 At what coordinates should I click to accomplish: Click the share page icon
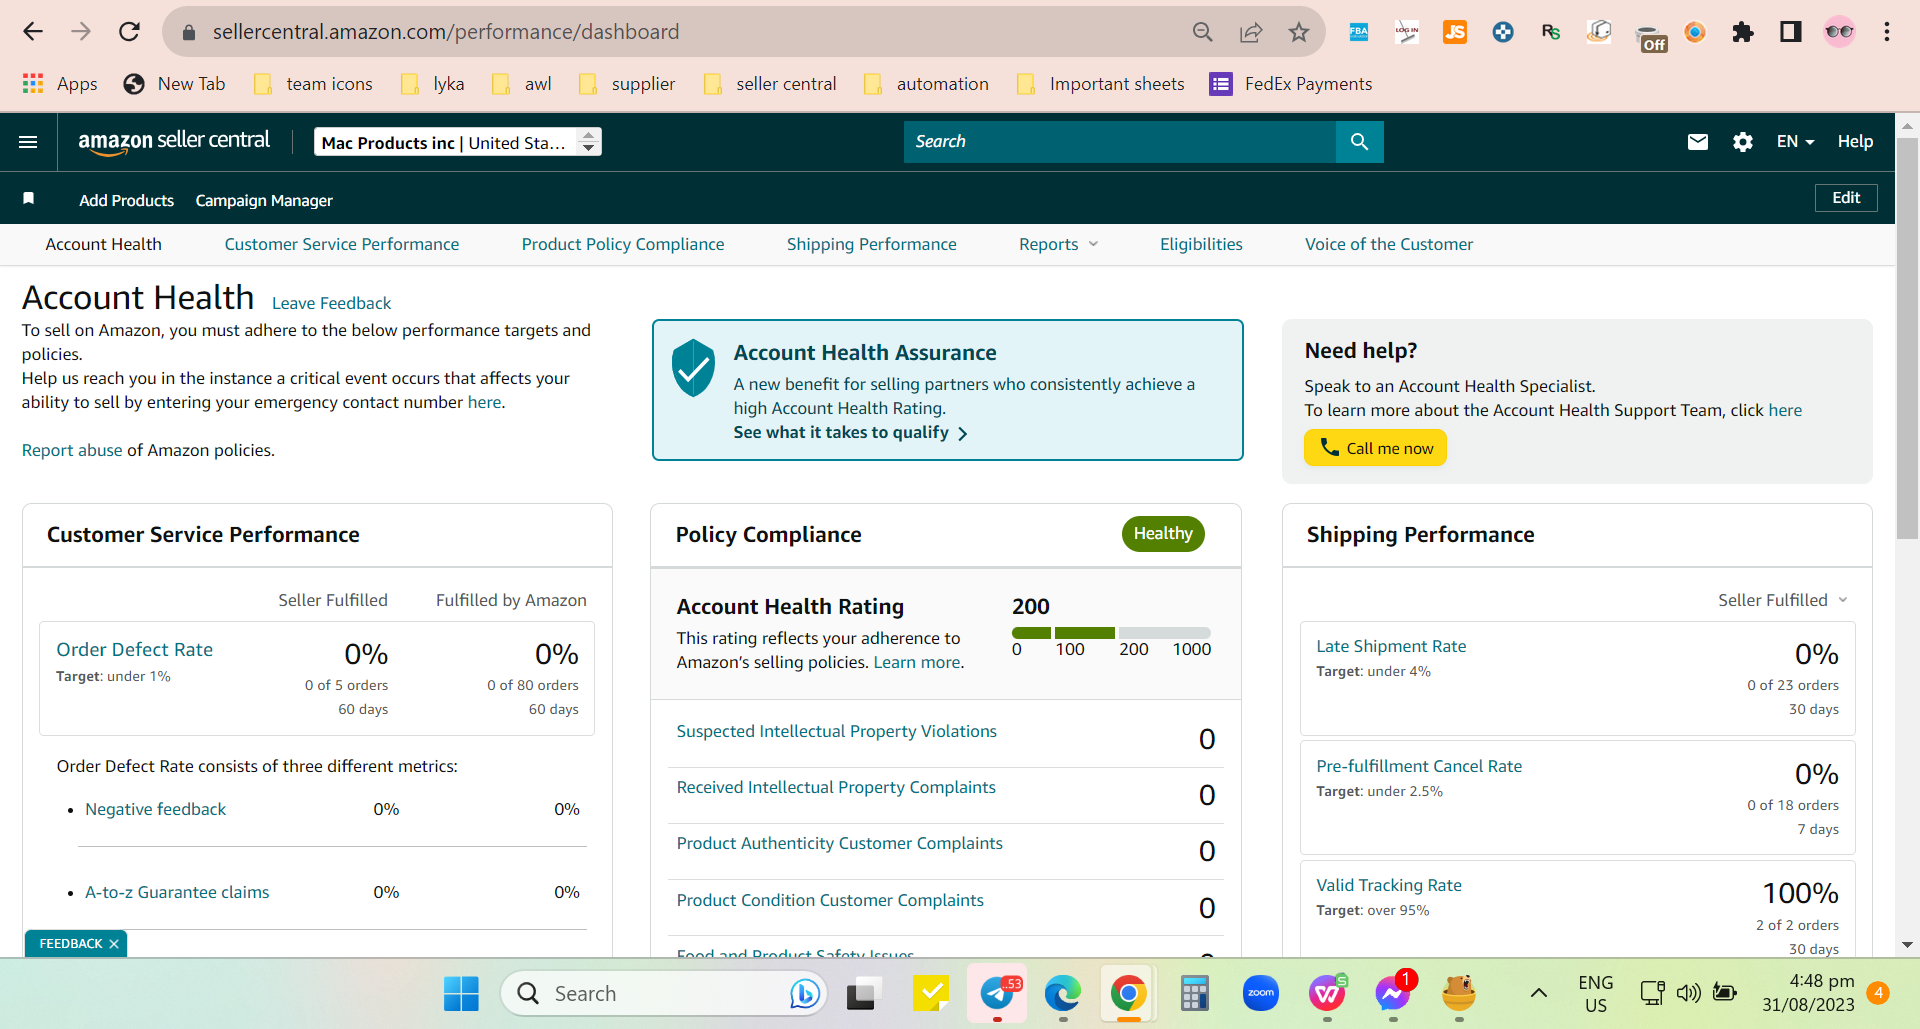(1250, 32)
